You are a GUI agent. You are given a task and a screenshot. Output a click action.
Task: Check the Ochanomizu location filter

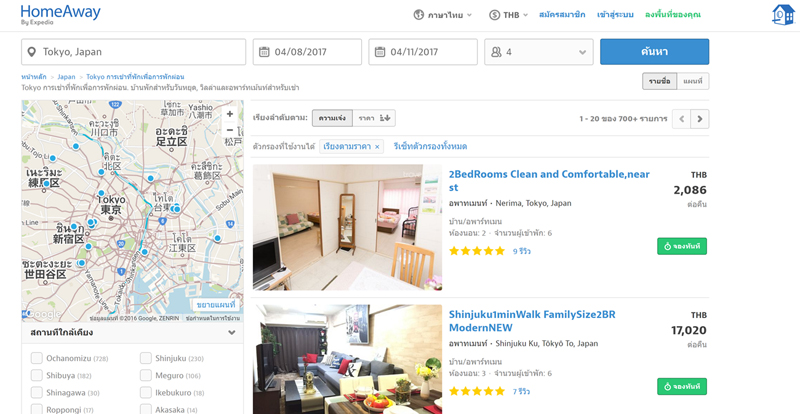tap(37, 359)
